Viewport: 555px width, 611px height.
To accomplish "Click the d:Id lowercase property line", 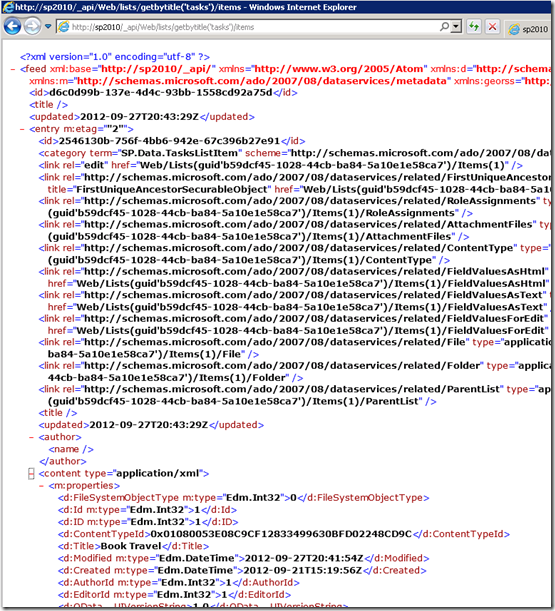I will point(147,510).
